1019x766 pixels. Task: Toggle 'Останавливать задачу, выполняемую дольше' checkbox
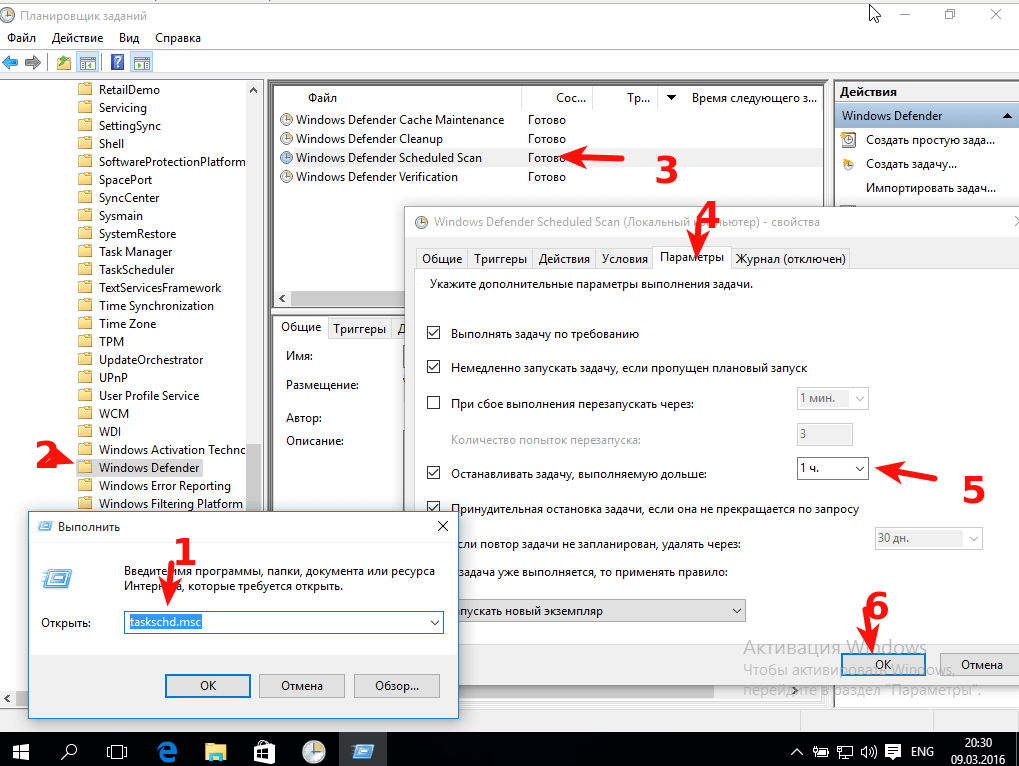pos(434,473)
